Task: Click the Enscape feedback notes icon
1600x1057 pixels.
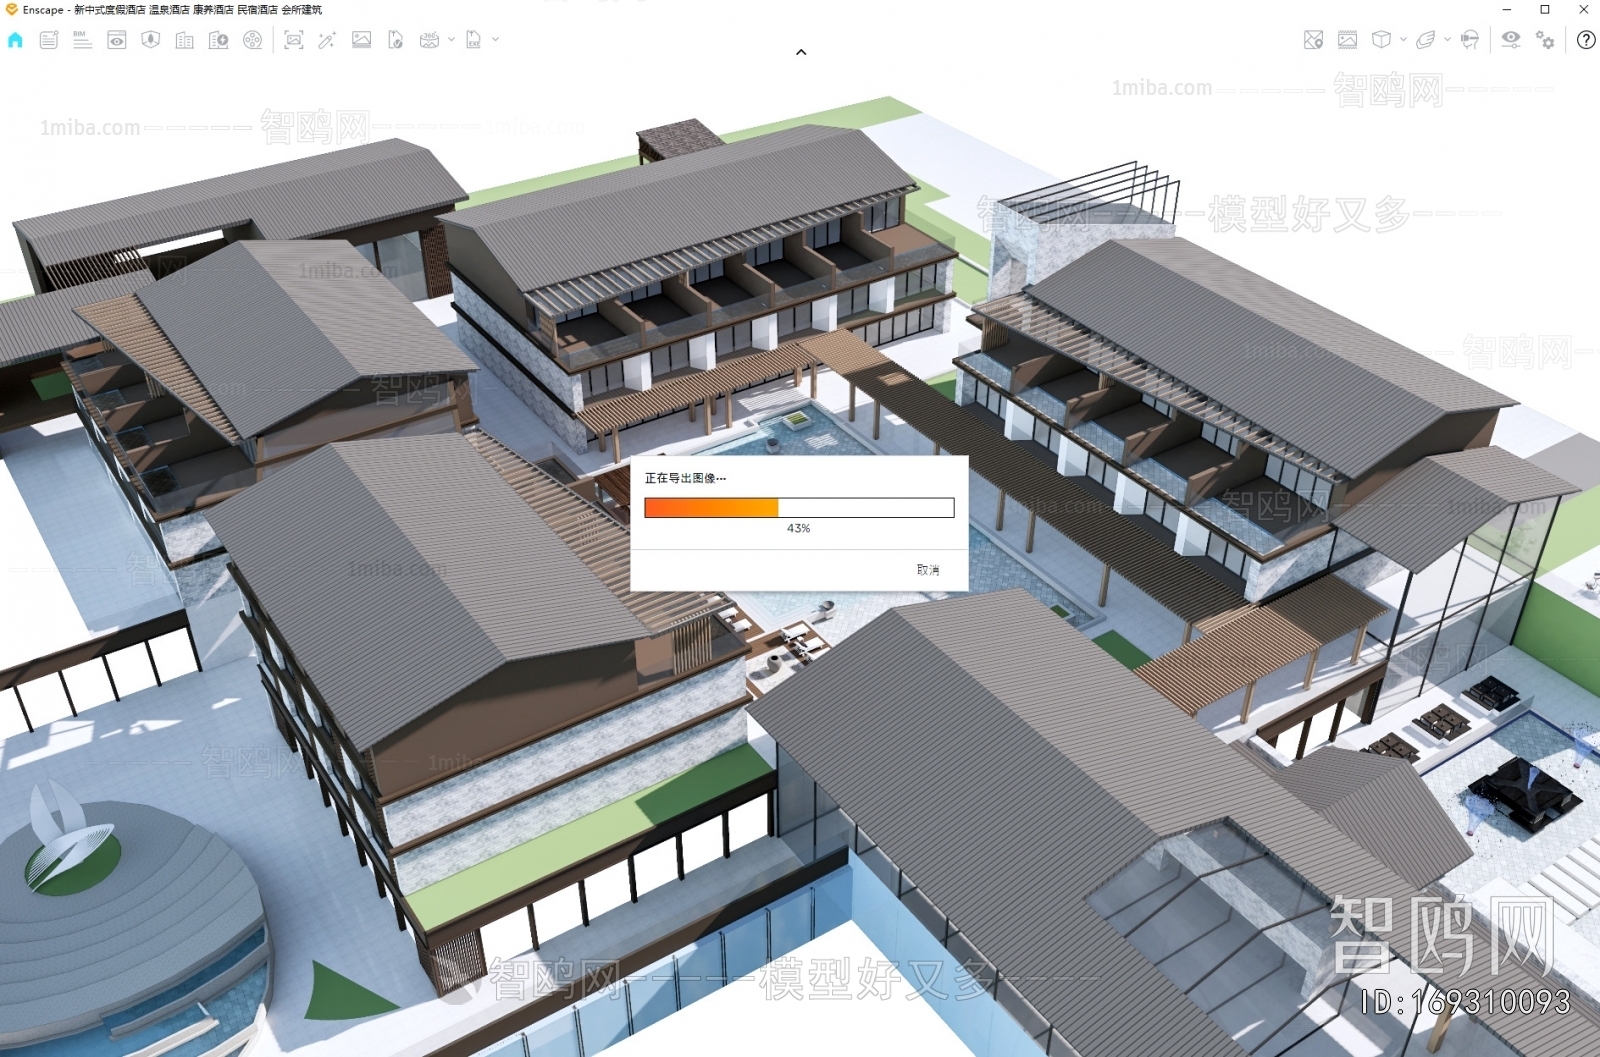Action: pos(47,40)
